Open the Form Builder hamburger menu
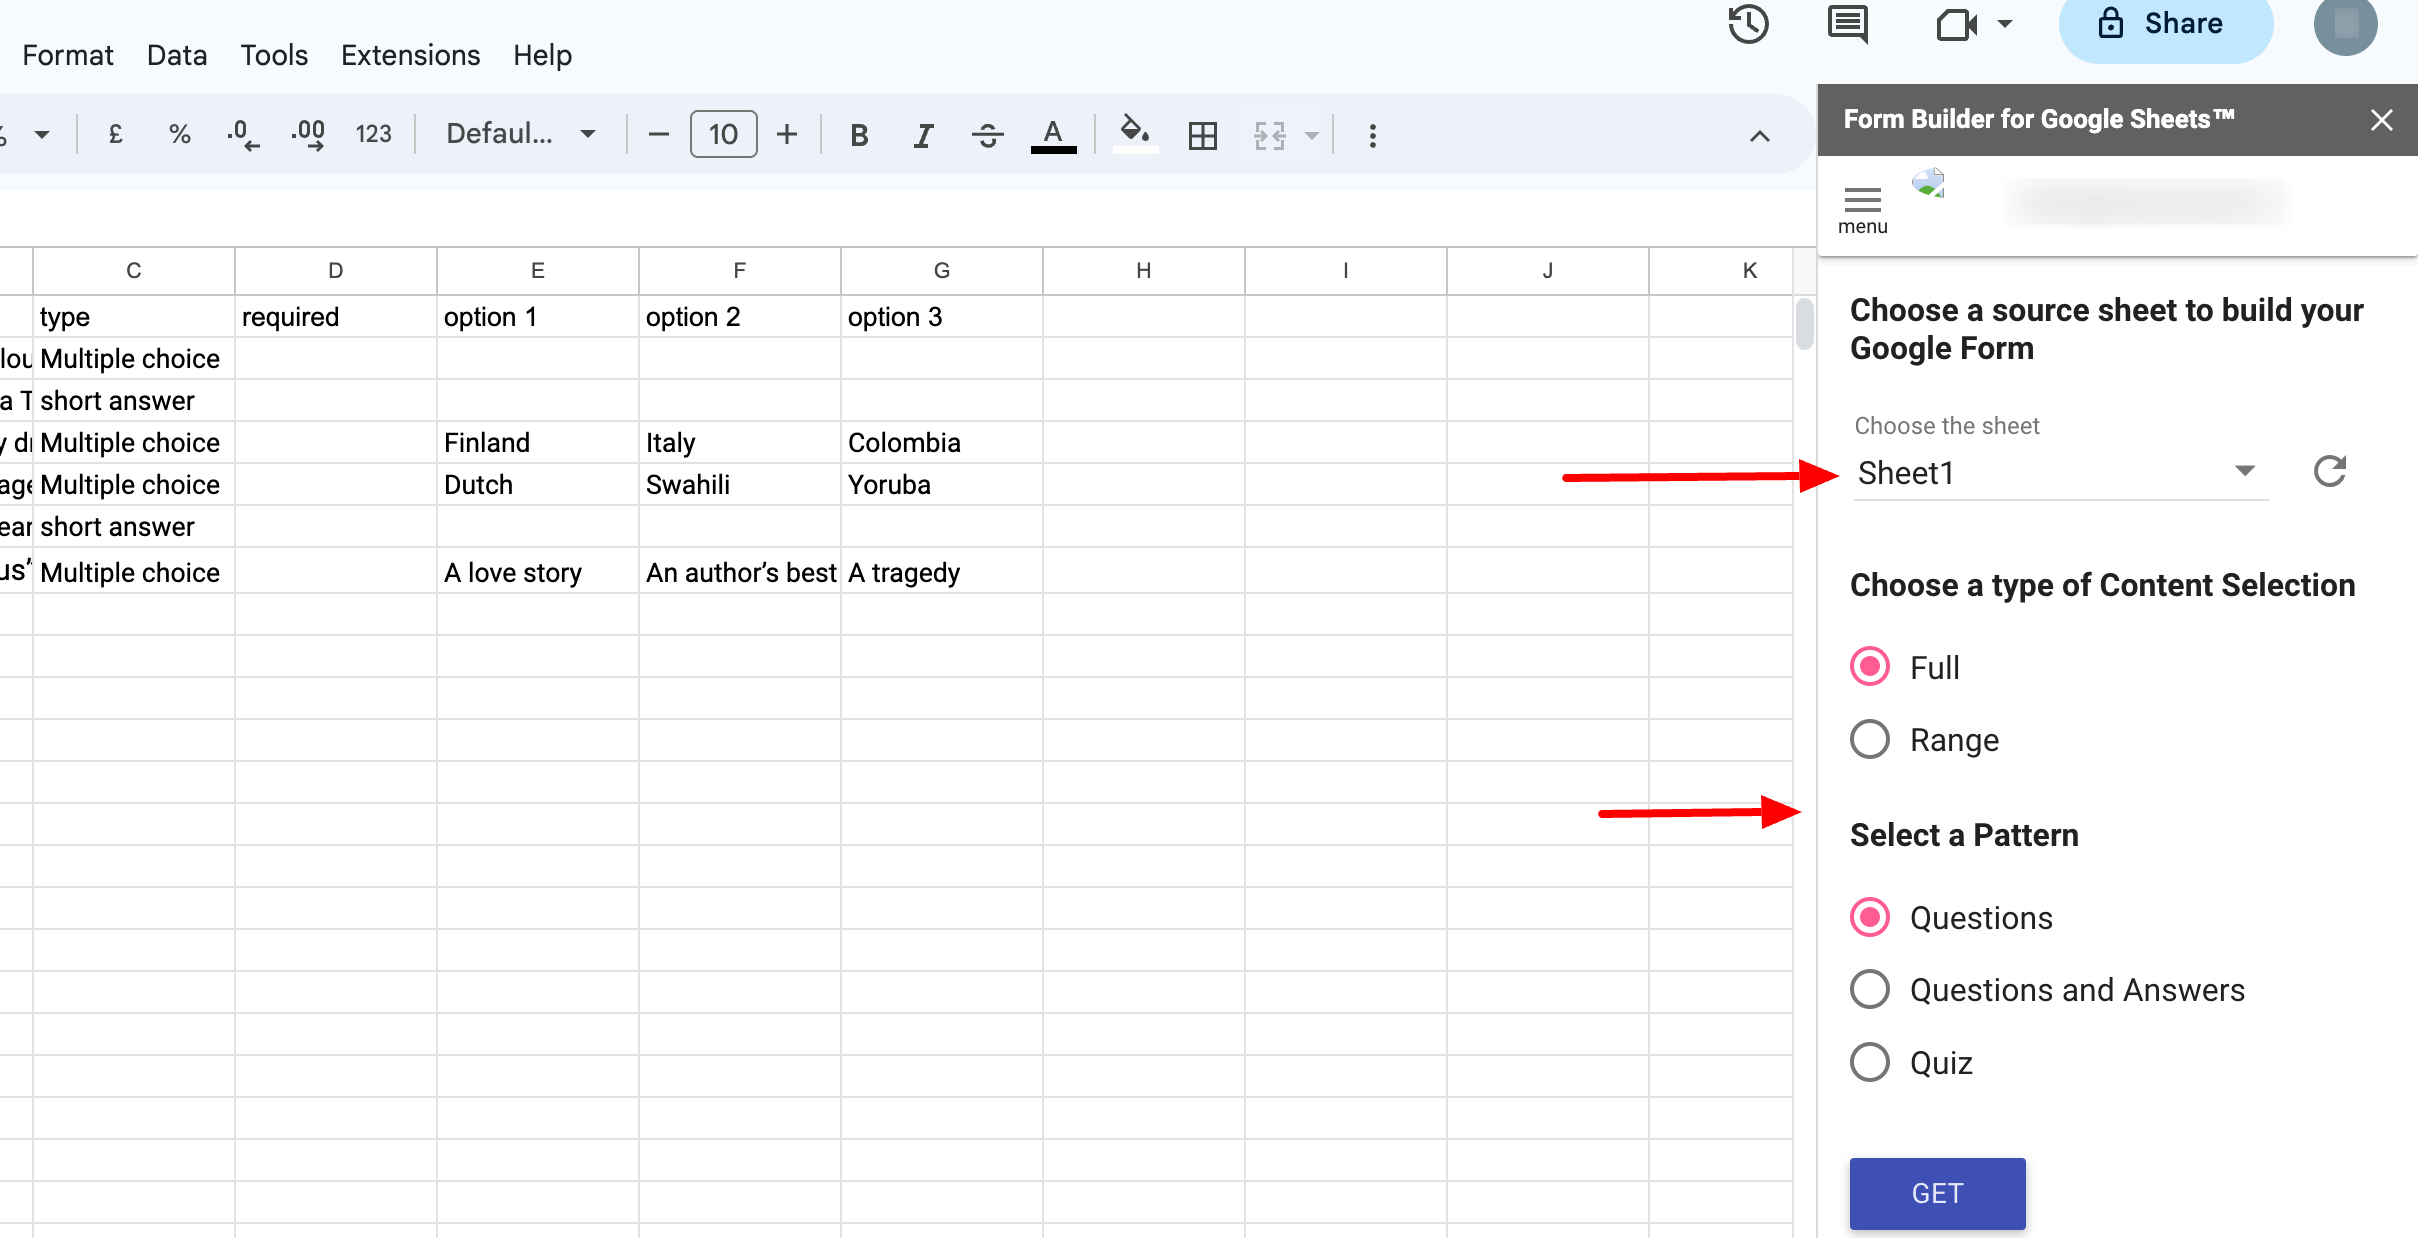Viewport: 2418px width, 1238px height. [1861, 200]
